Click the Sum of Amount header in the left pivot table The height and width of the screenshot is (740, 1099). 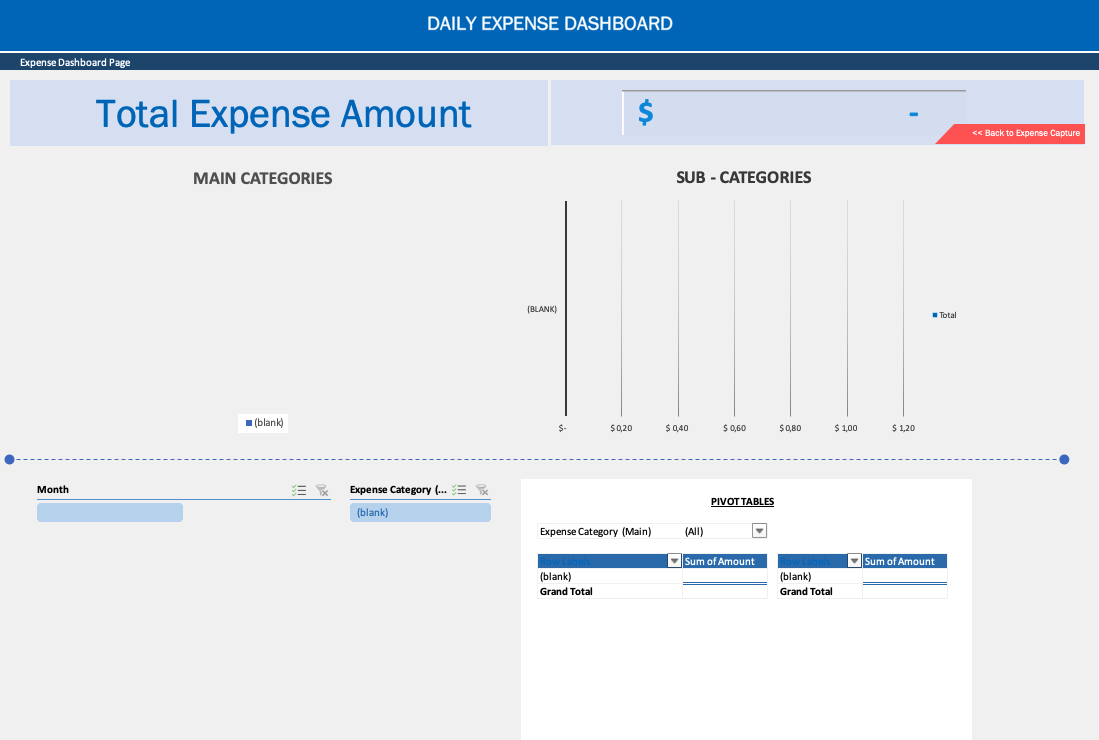pyautogui.click(x=724, y=561)
